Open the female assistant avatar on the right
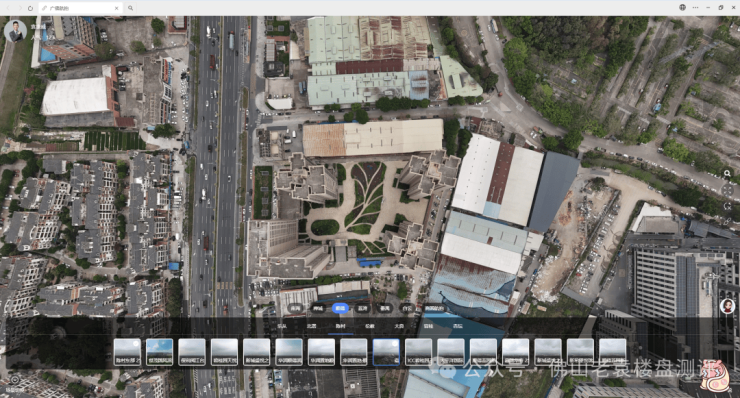740x398 pixels. (727, 306)
